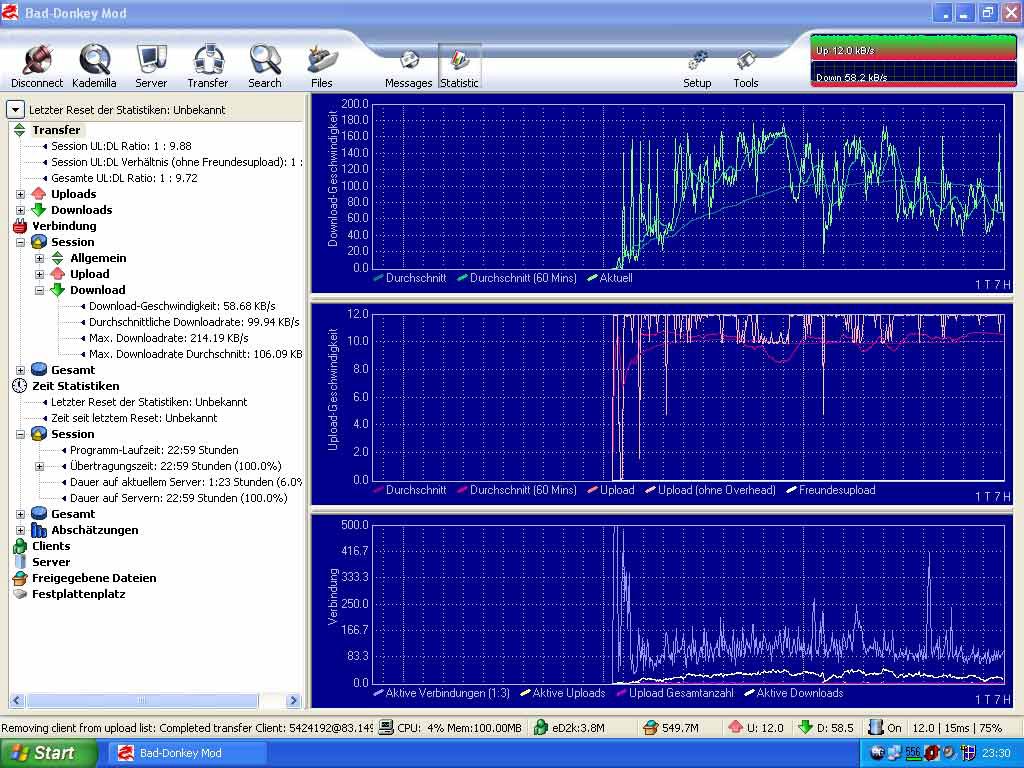The height and width of the screenshot is (768, 1024).
Task: Expand the Downloads tree node
Action: (20, 210)
